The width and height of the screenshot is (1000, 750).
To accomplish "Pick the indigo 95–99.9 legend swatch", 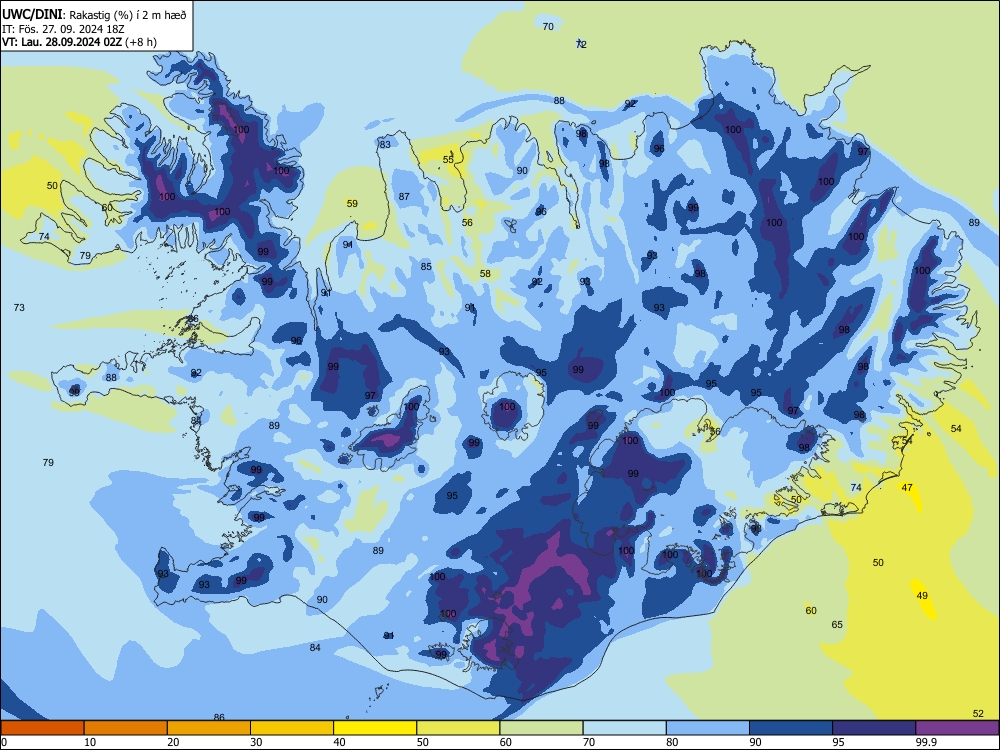I will (874, 728).
